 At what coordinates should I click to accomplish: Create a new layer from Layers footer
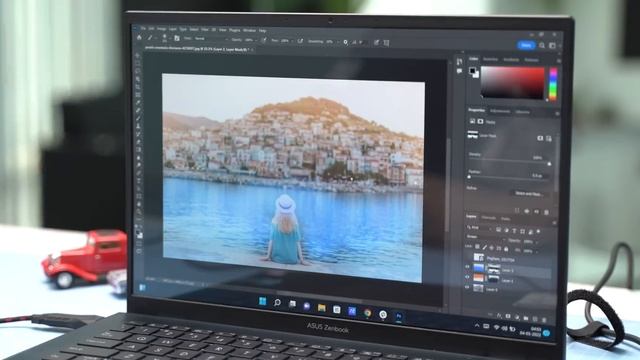point(535,318)
